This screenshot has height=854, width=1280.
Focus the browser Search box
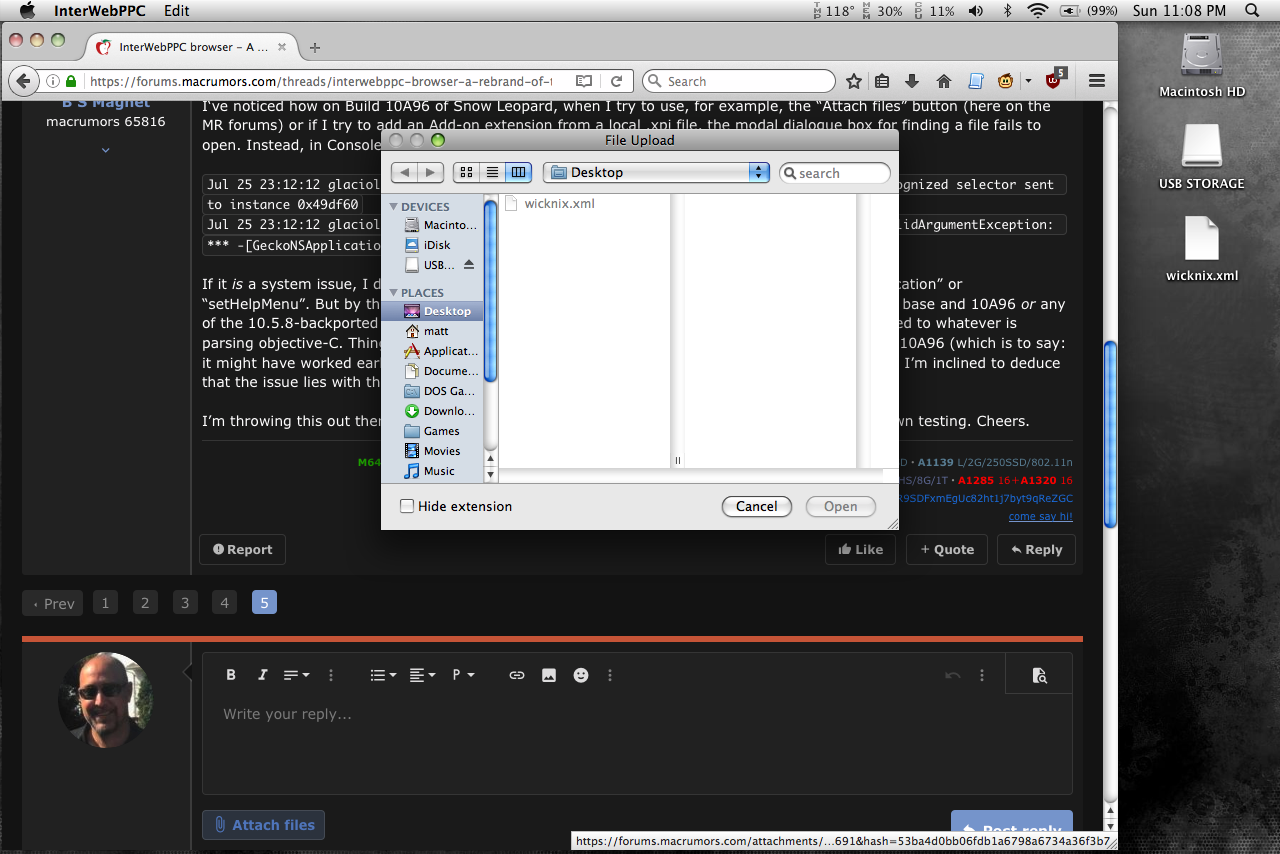[738, 81]
